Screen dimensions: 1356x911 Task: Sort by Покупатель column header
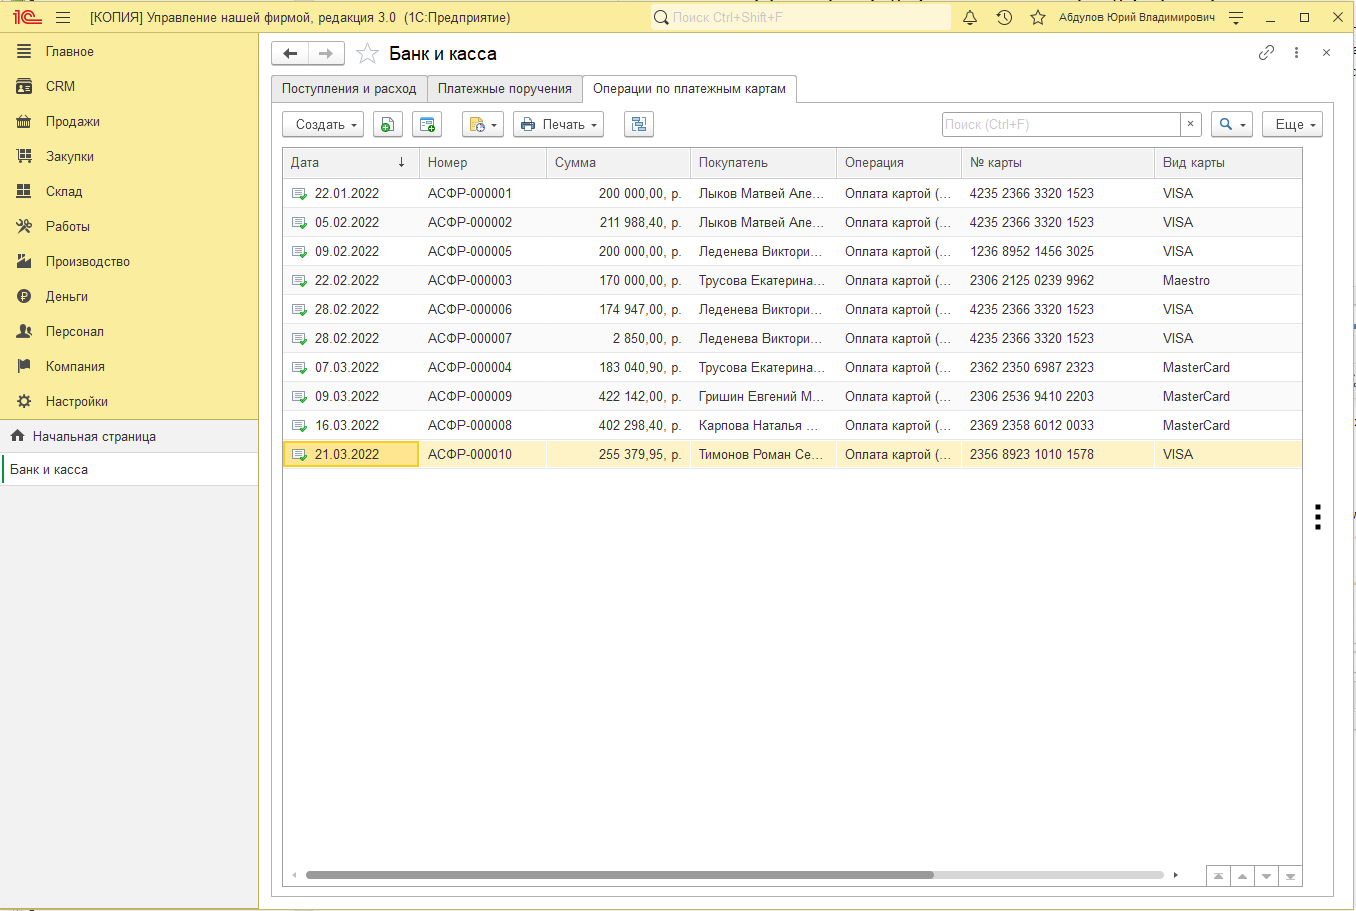point(763,163)
